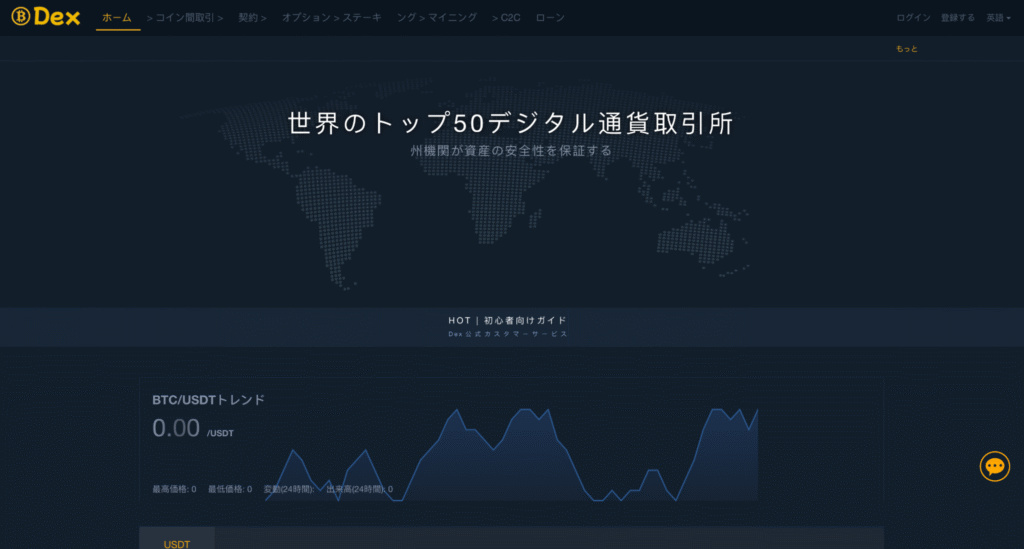Open the ローン page

[550, 18]
